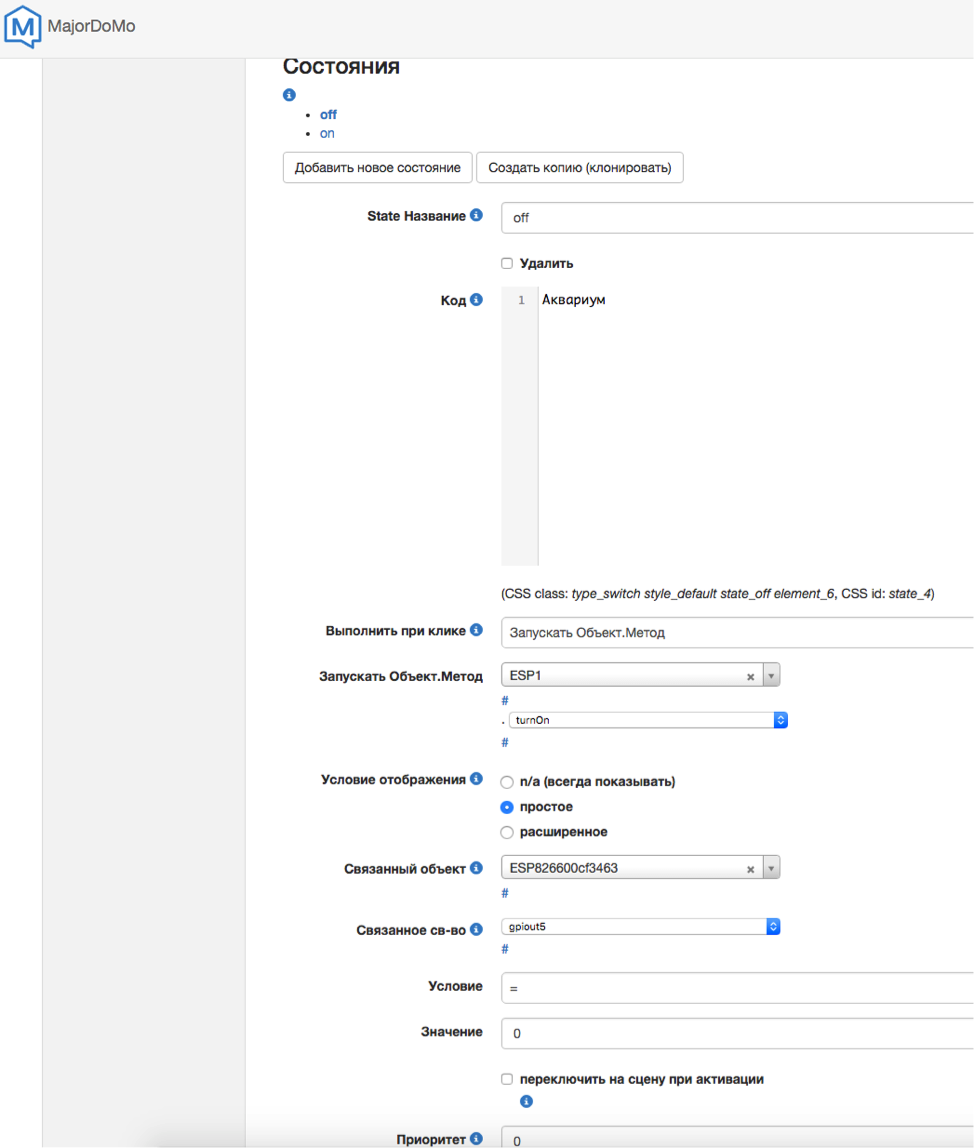974x1148 pixels.
Task: Click info icon next to Связанный объект
Action: click(476, 868)
